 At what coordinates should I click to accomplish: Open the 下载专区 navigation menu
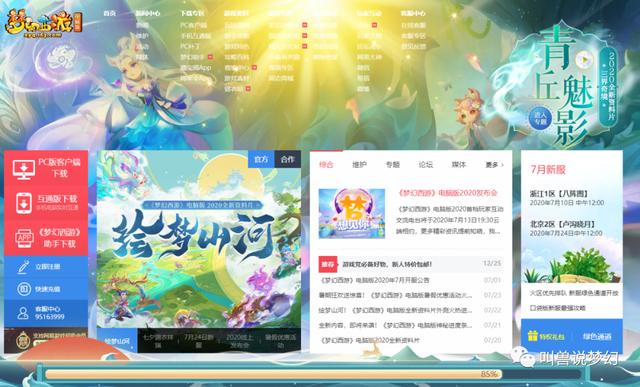tap(192, 13)
